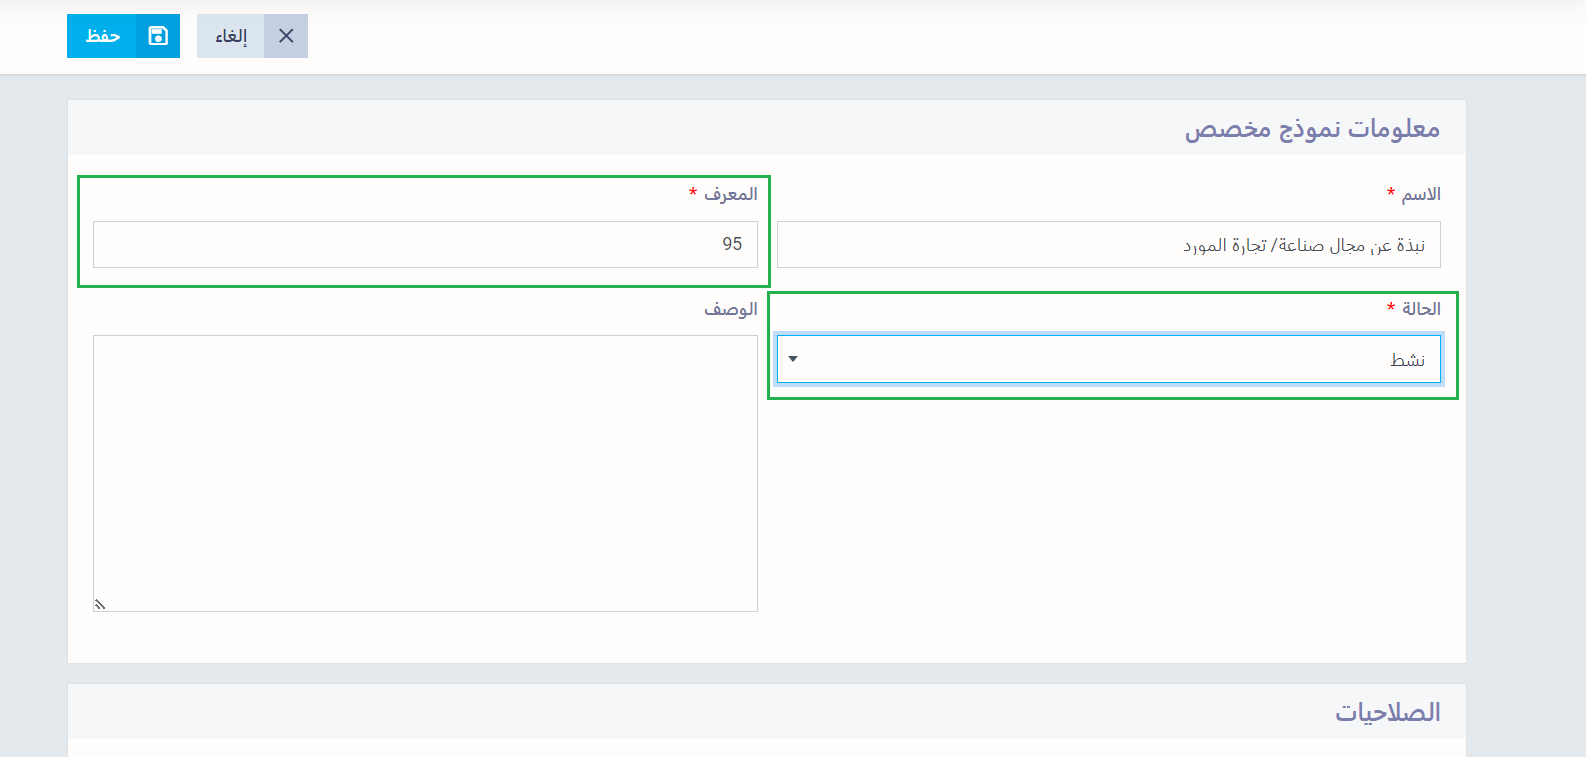Click the الحالة field label
This screenshot has height=757, width=1586.
point(1420,309)
